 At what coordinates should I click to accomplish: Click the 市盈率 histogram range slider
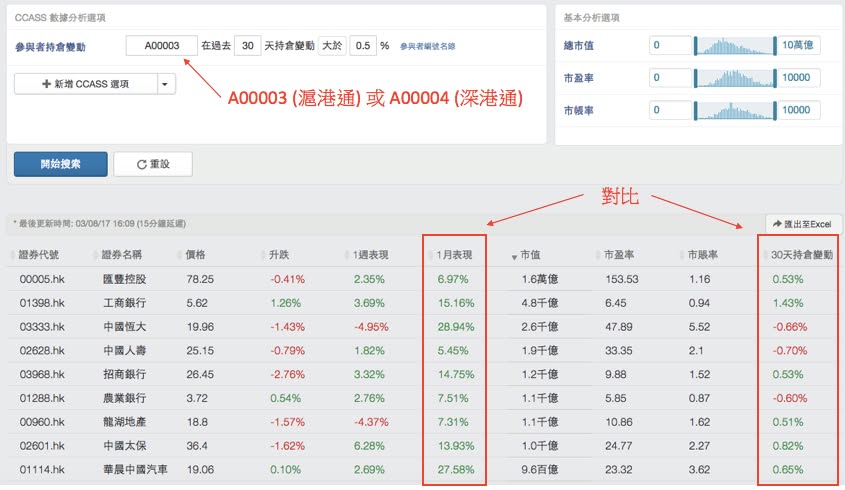click(x=735, y=78)
